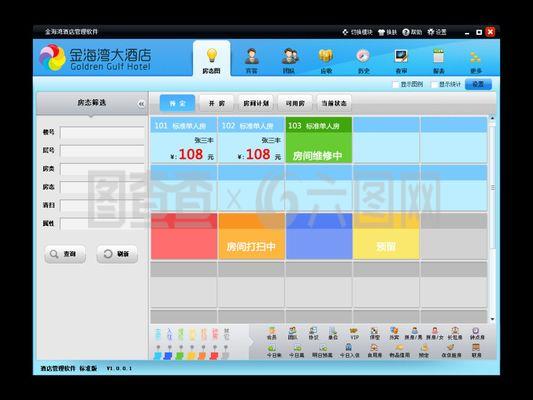
Task: Select room 101 card
Action: pyautogui.click(x=184, y=140)
